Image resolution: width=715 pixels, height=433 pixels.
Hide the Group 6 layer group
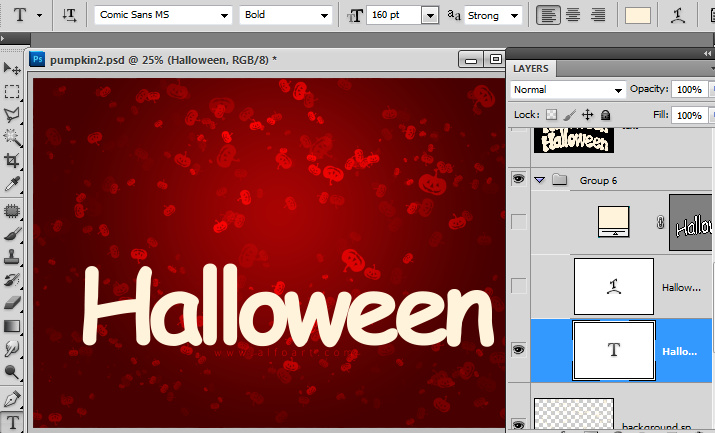(518, 179)
